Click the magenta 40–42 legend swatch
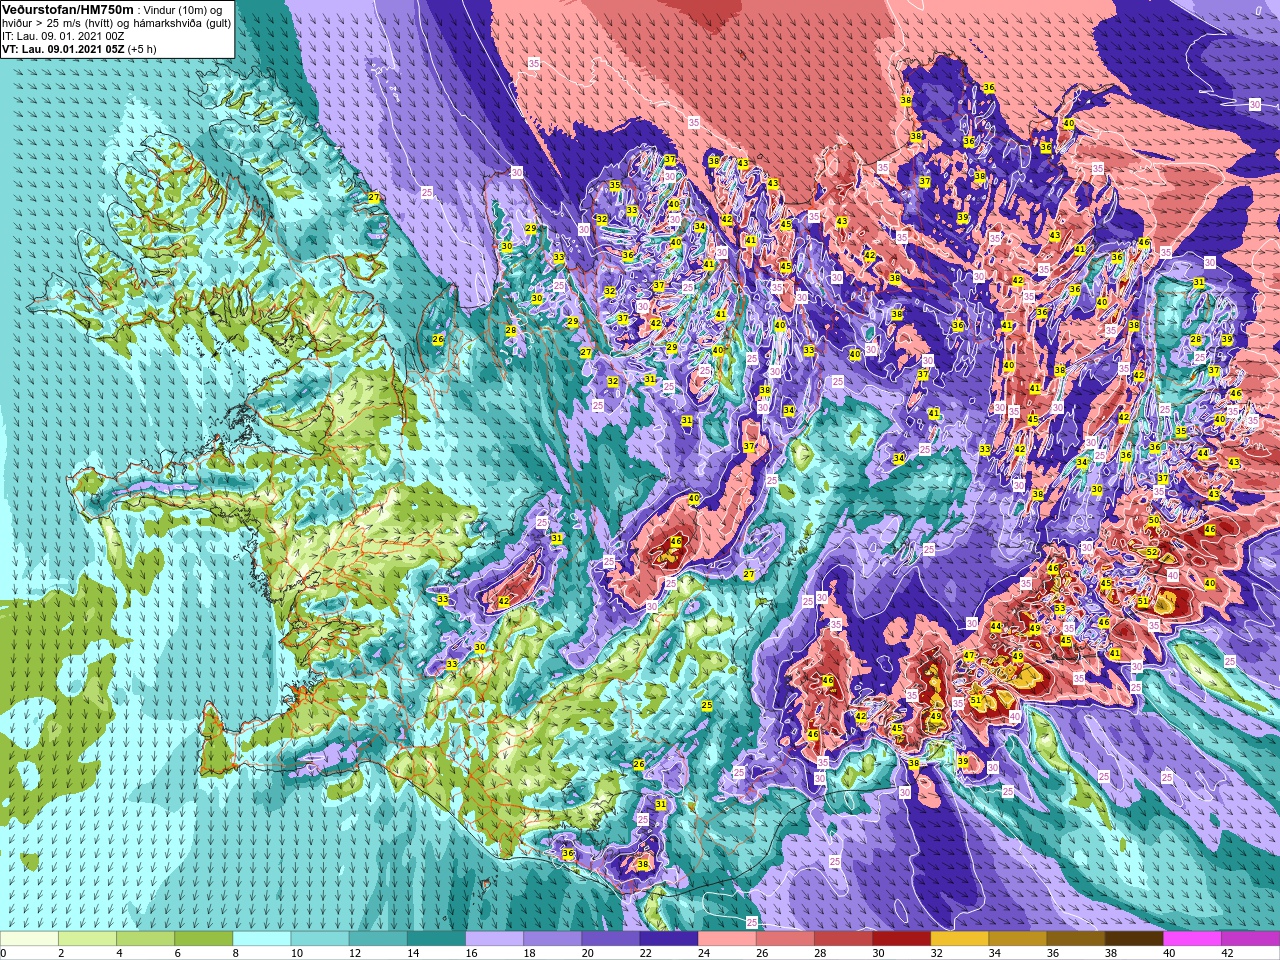Image resolution: width=1280 pixels, height=960 pixels. tap(1191, 939)
